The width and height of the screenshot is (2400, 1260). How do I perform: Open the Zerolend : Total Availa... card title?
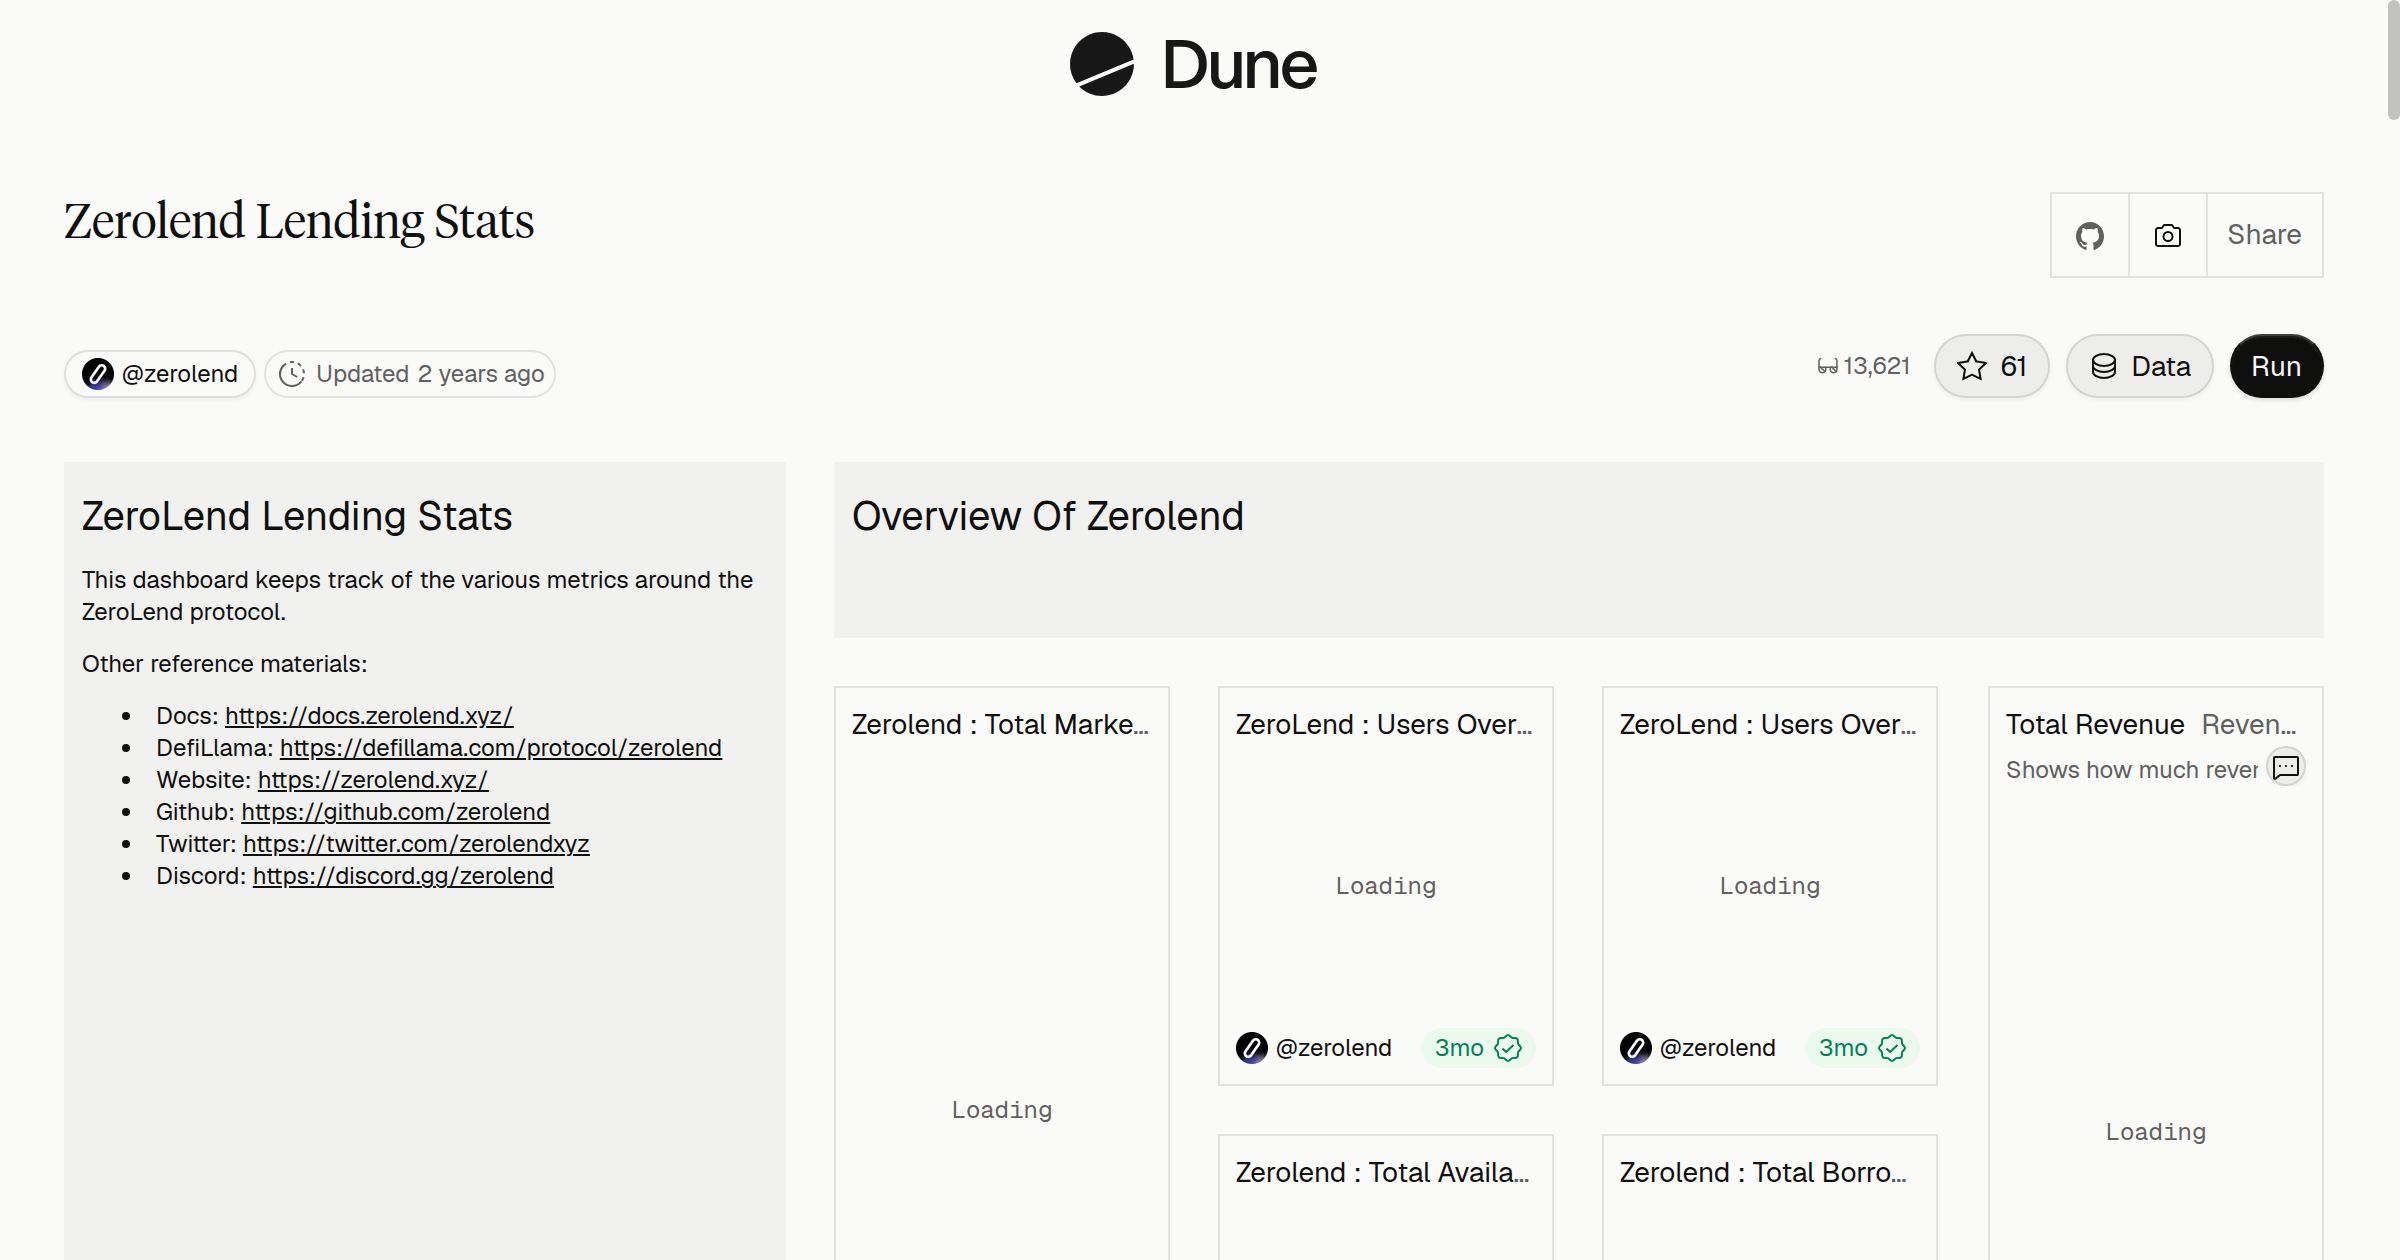pyautogui.click(x=1383, y=1172)
